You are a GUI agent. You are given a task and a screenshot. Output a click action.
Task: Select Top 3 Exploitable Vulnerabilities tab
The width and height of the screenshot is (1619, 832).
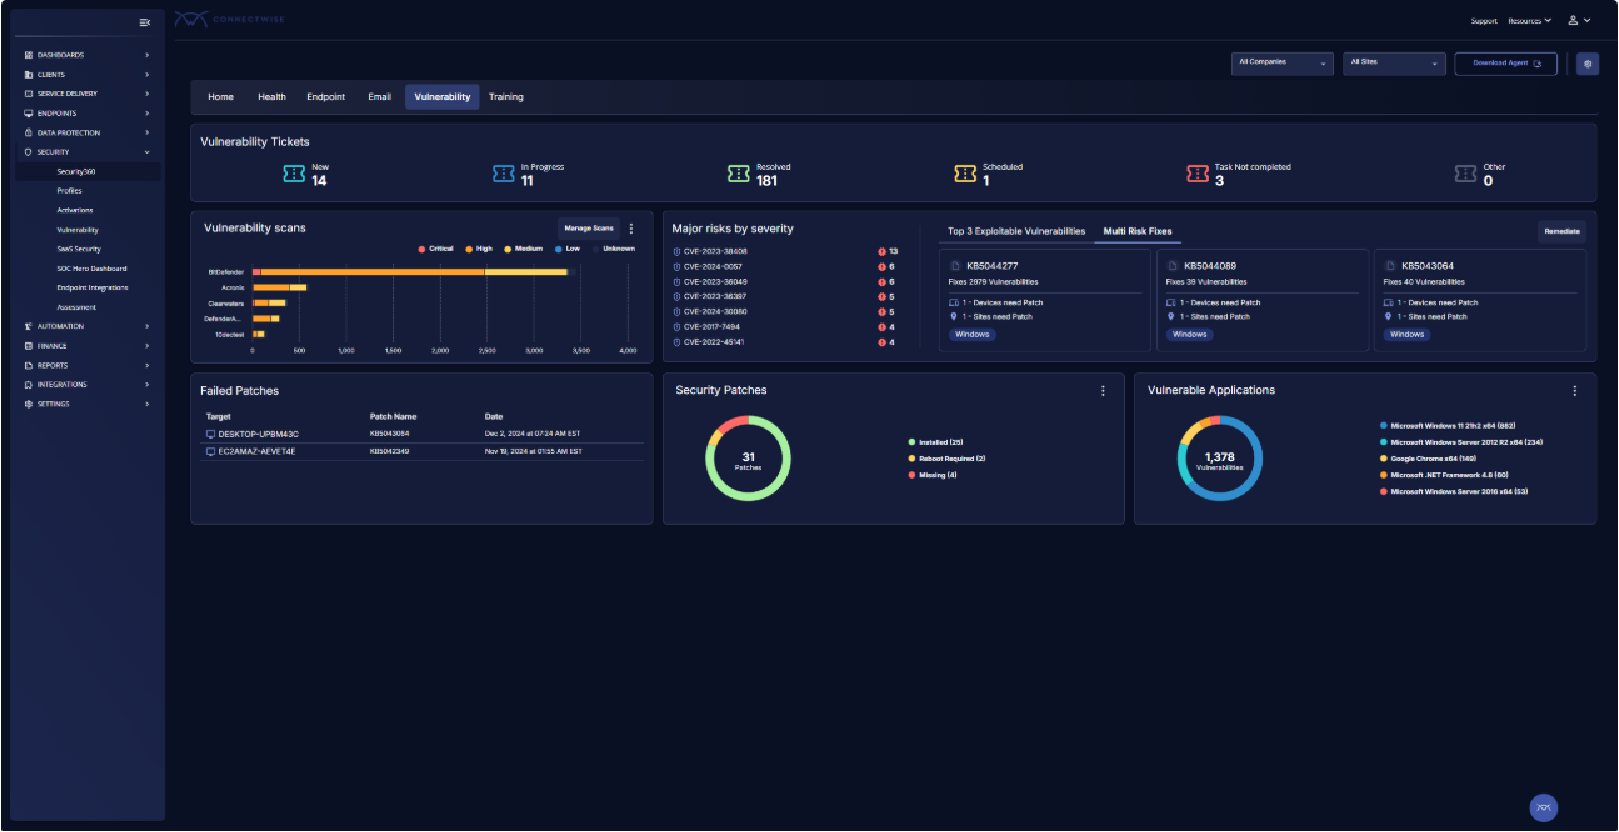[x=1016, y=231]
